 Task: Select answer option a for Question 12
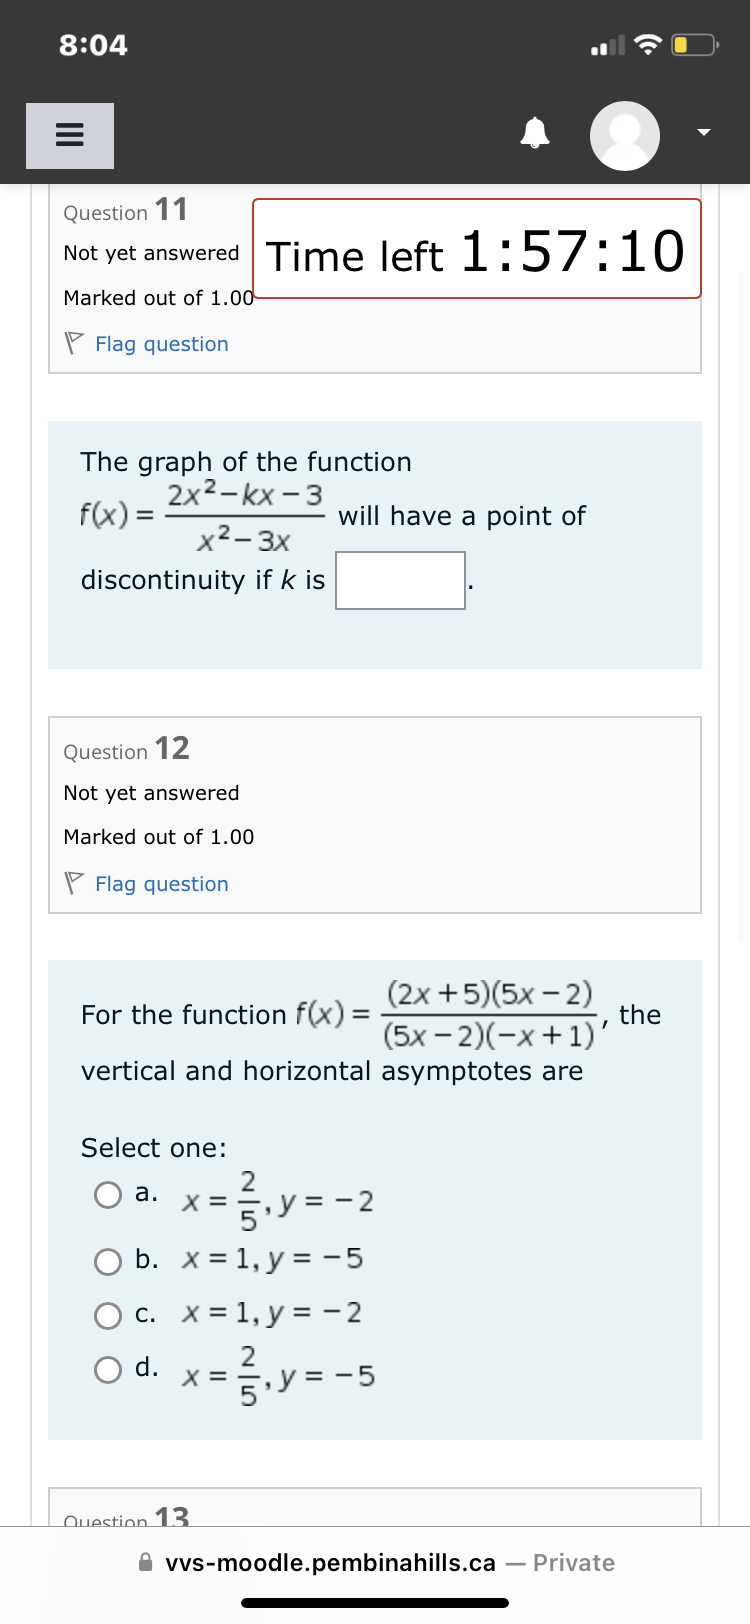pyautogui.click(x=108, y=1194)
